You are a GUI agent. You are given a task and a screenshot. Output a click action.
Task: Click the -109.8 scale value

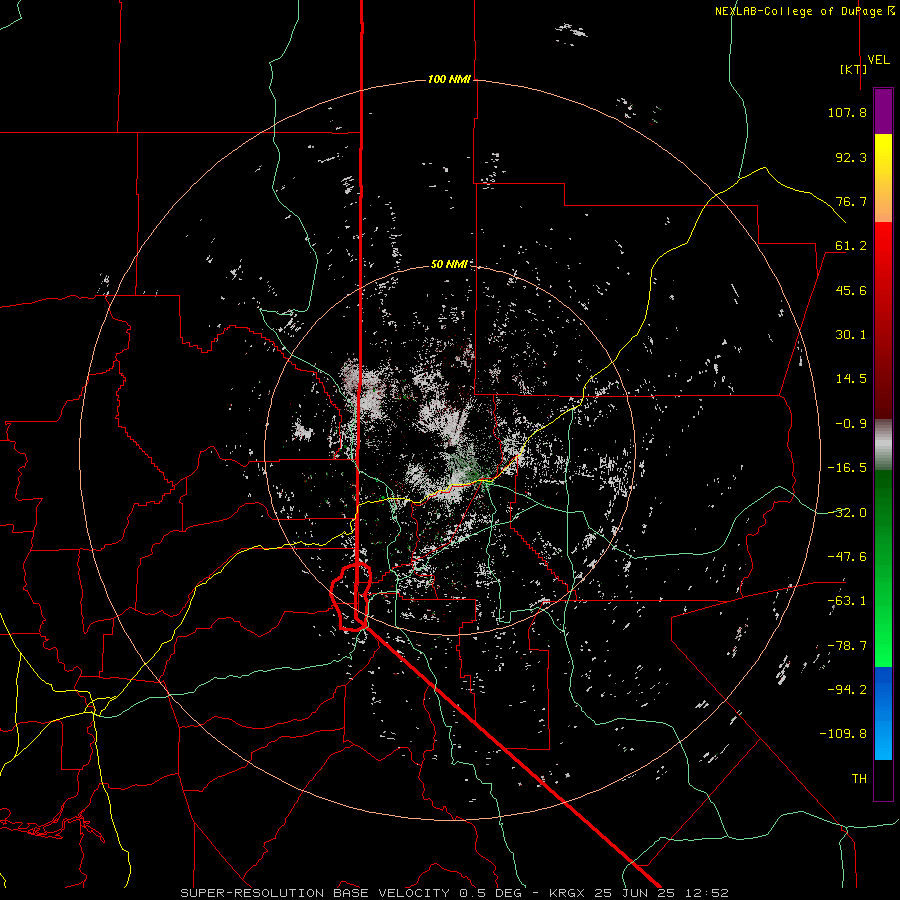click(x=843, y=734)
